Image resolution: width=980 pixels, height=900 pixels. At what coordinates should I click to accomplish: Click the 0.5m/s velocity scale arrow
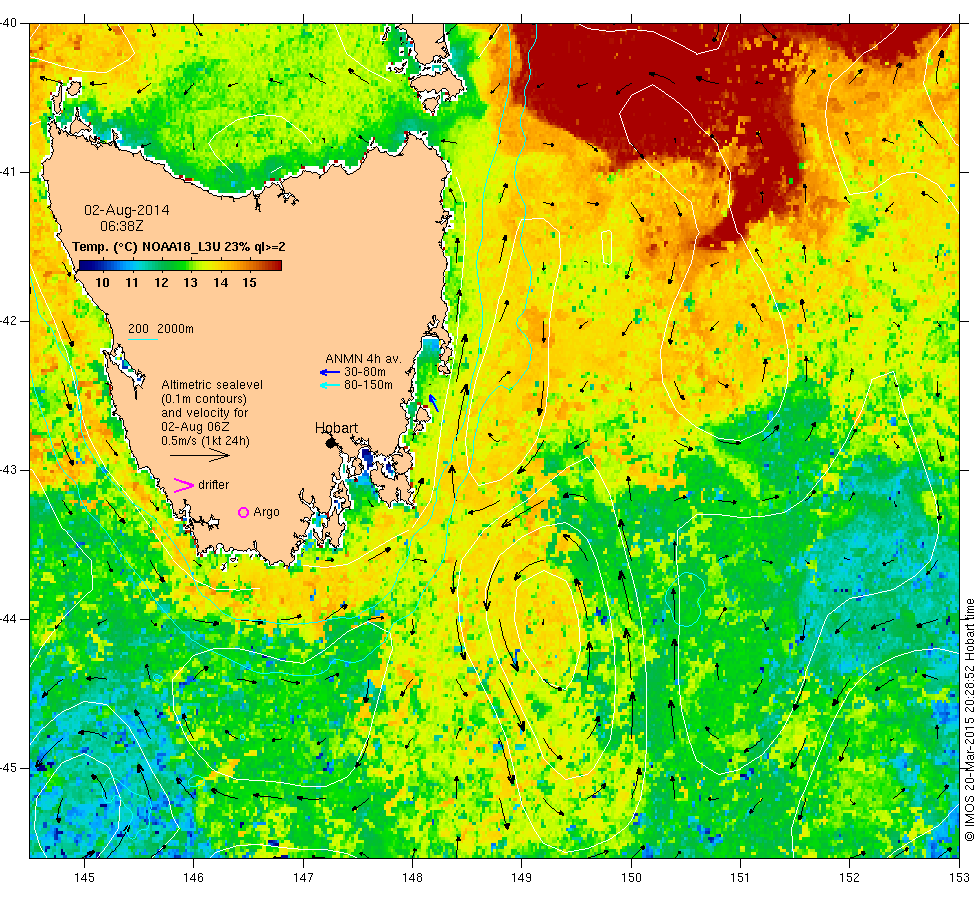200,455
